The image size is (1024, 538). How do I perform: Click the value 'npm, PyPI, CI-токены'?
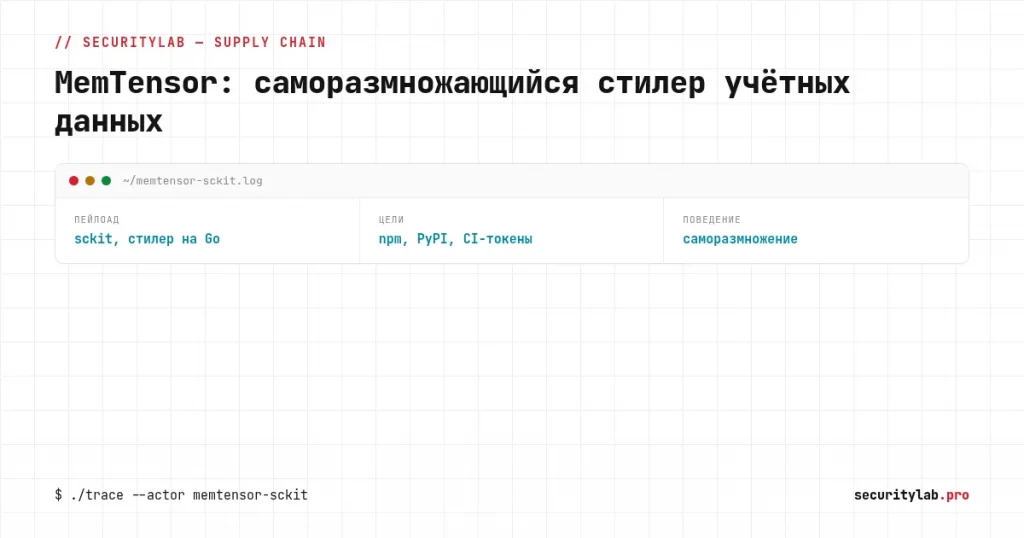tap(455, 239)
